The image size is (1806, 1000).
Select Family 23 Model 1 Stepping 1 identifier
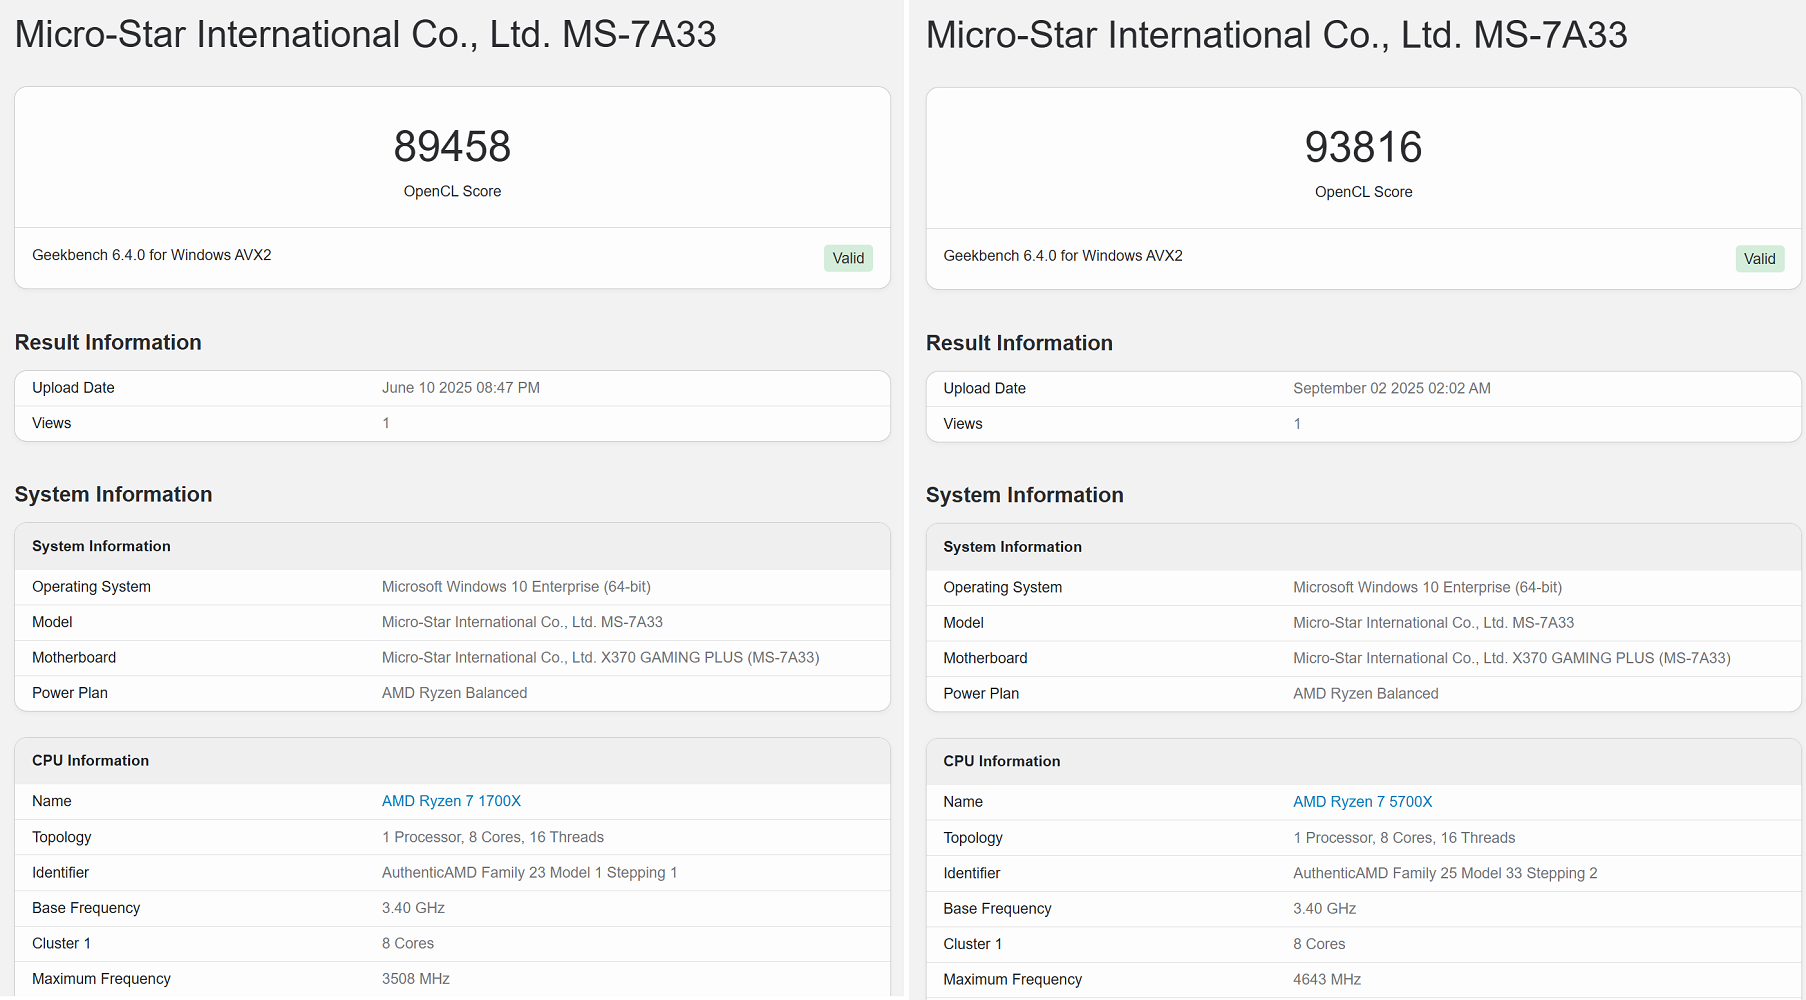pyautogui.click(x=530, y=873)
